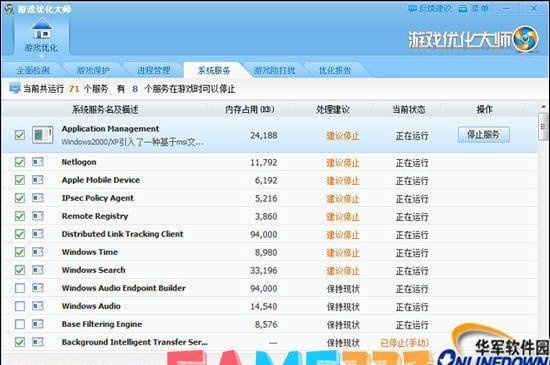Uncheck the Windows Time checkbox
550x365 pixels.
20,252
